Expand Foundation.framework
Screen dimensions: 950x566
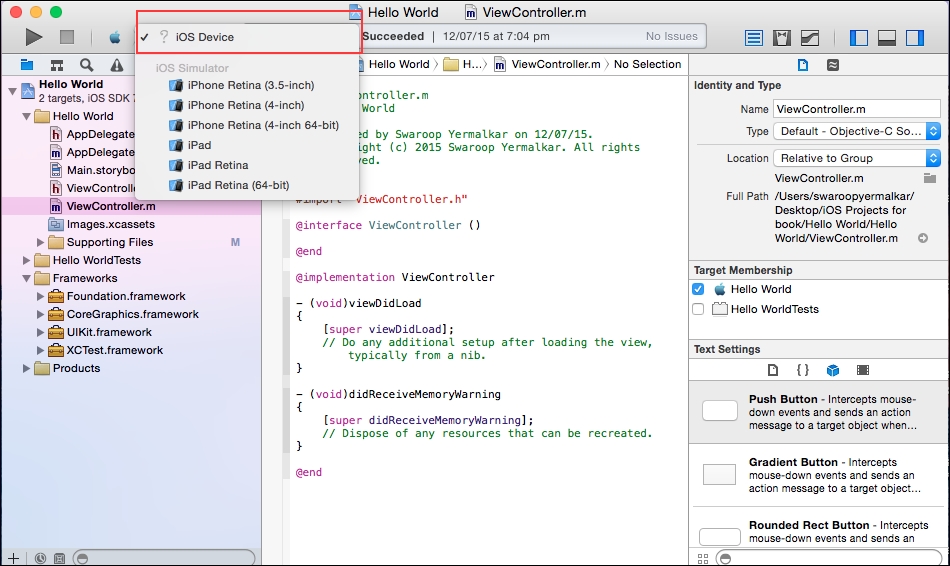point(40,296)
